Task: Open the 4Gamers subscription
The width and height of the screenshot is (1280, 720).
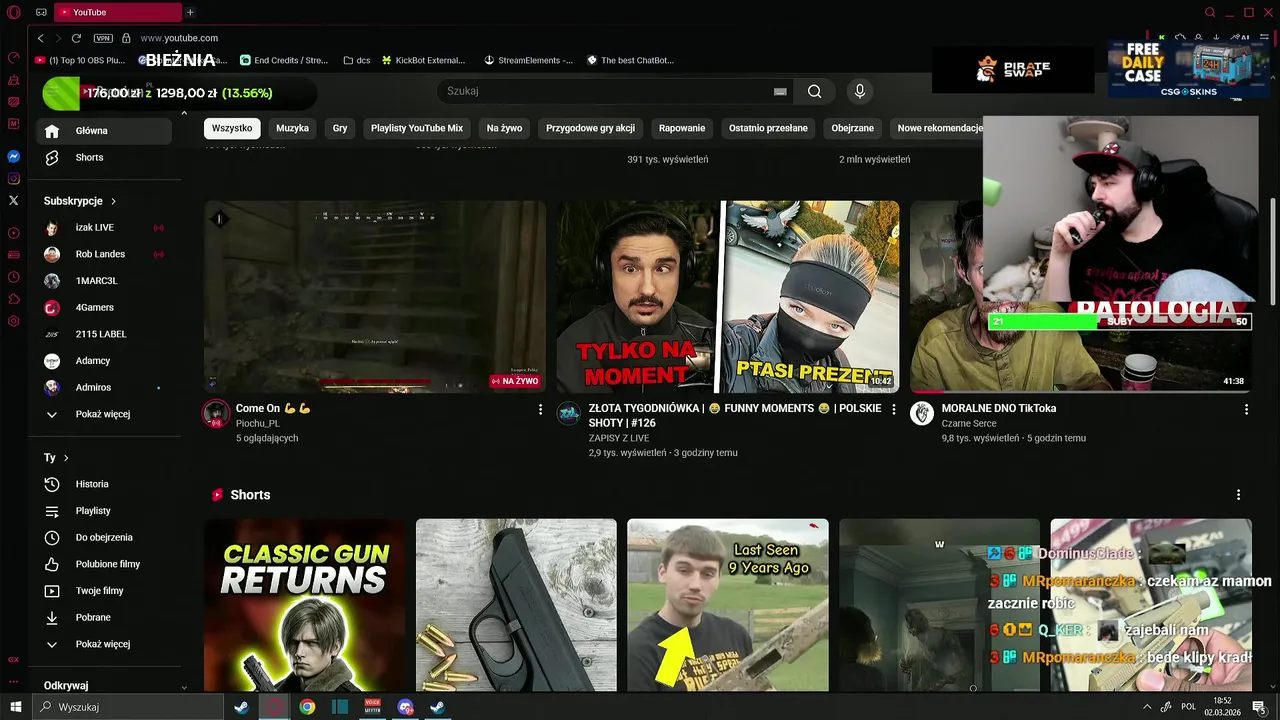Action: (104, 308)
